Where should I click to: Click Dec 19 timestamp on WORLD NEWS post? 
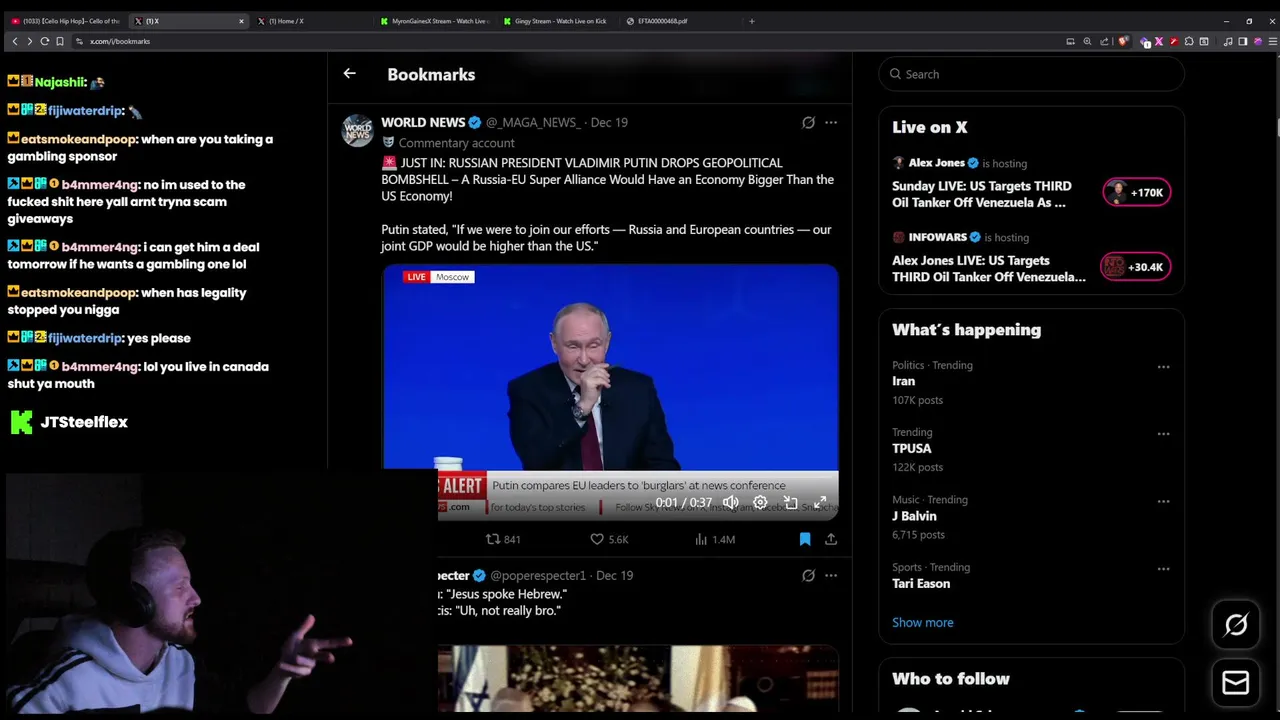tap(609, 122)
